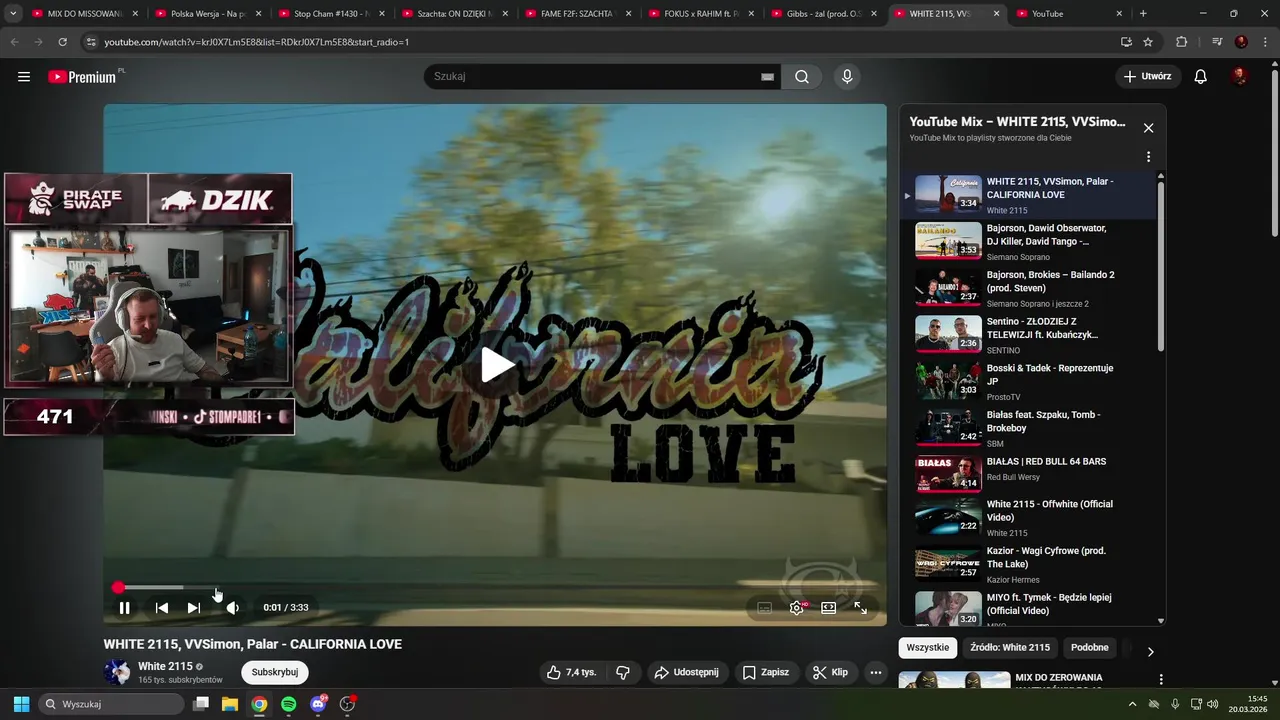Click the search magnifier button
The width and height of the screenshot is (1280, 720).
(802, 77)
